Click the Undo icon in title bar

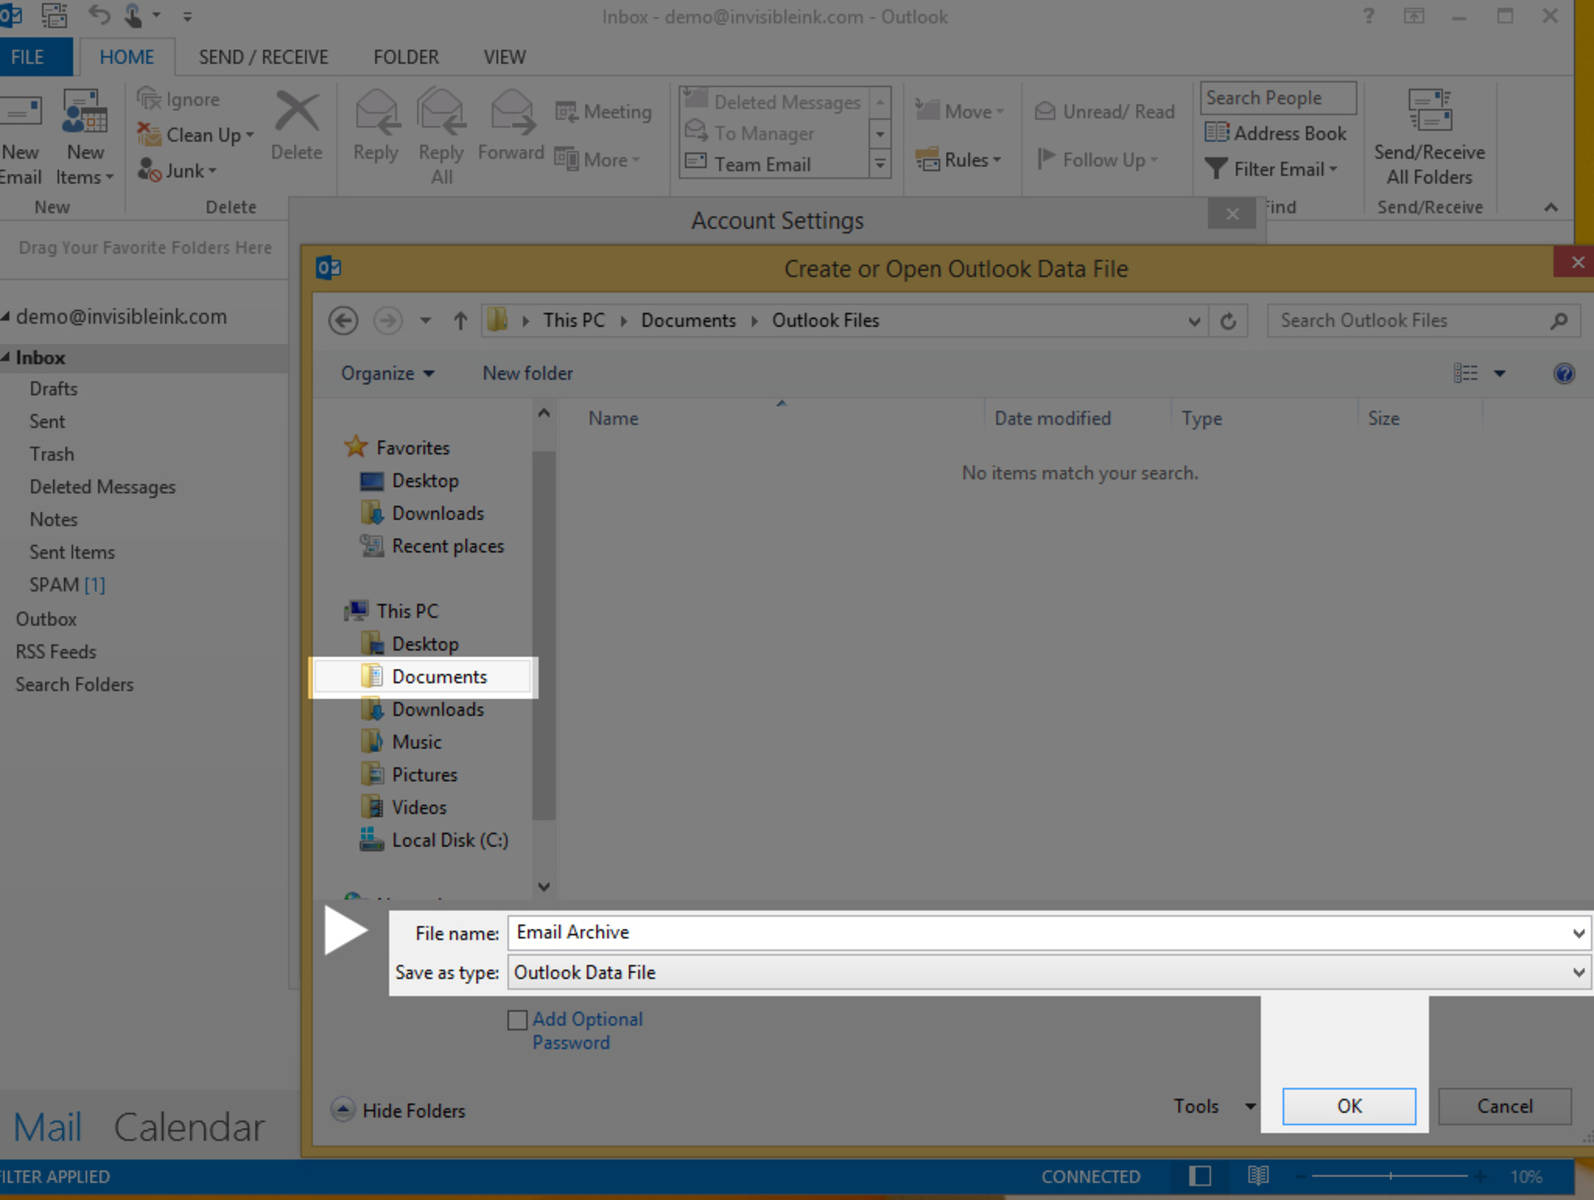tap(99, 15)
